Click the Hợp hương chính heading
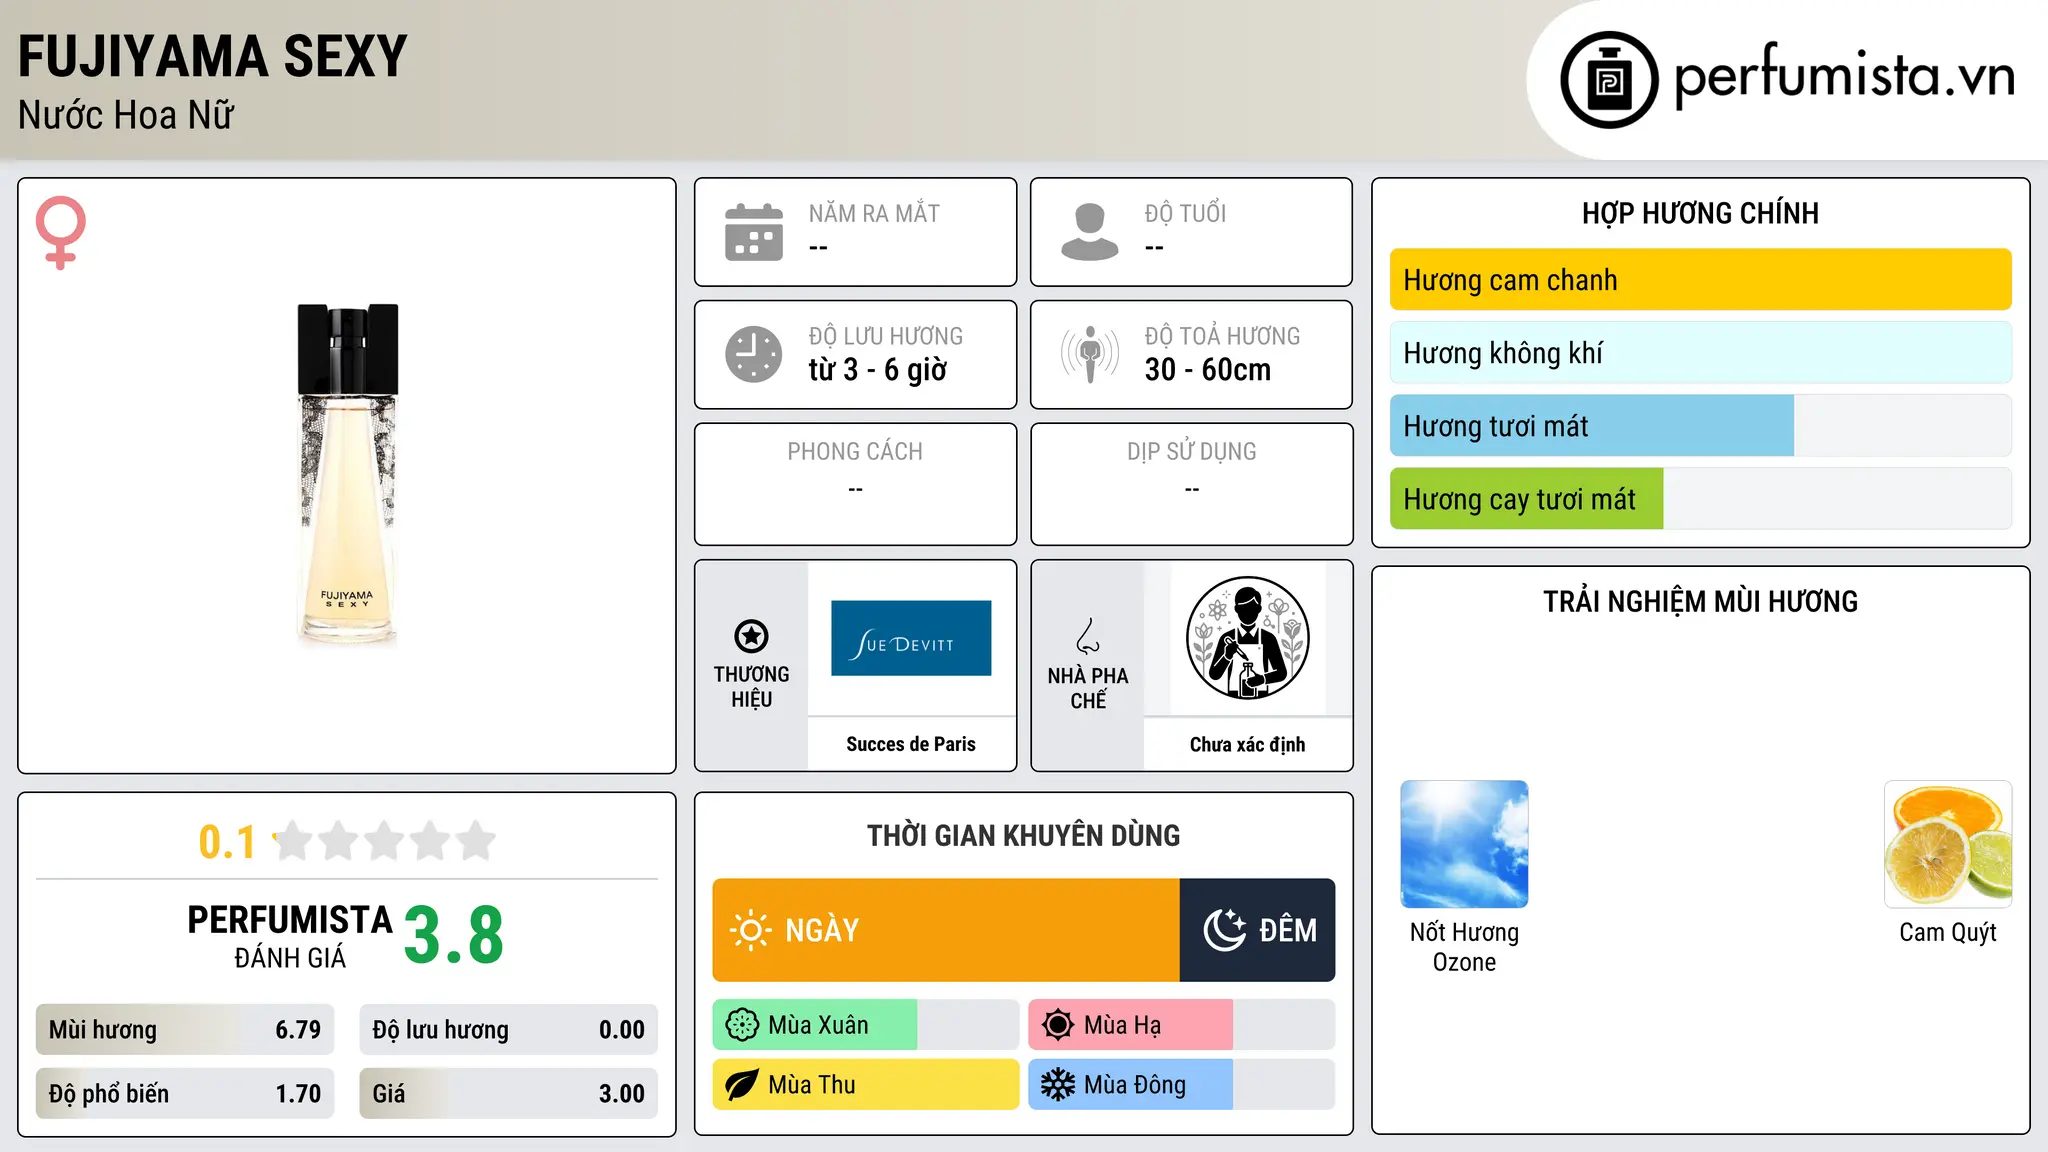 [x=1700, y=213]
